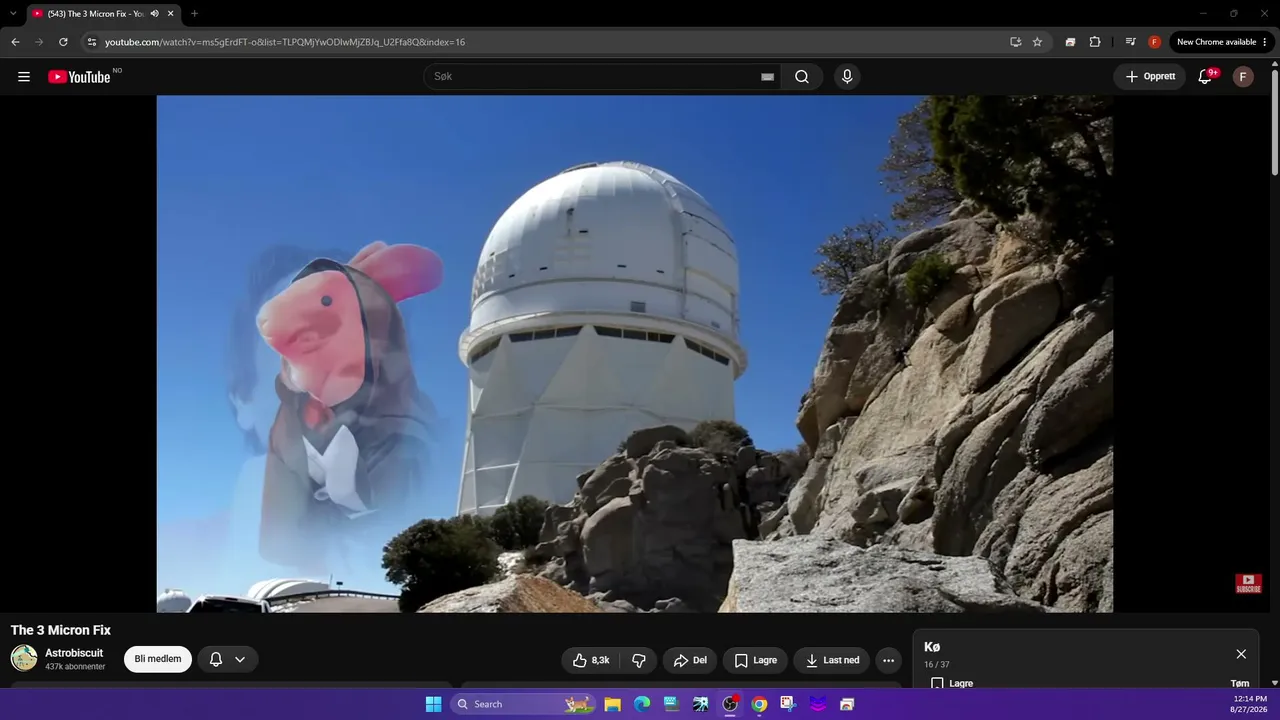
Task: Start voice search with microphone
Action: point(847,77)
